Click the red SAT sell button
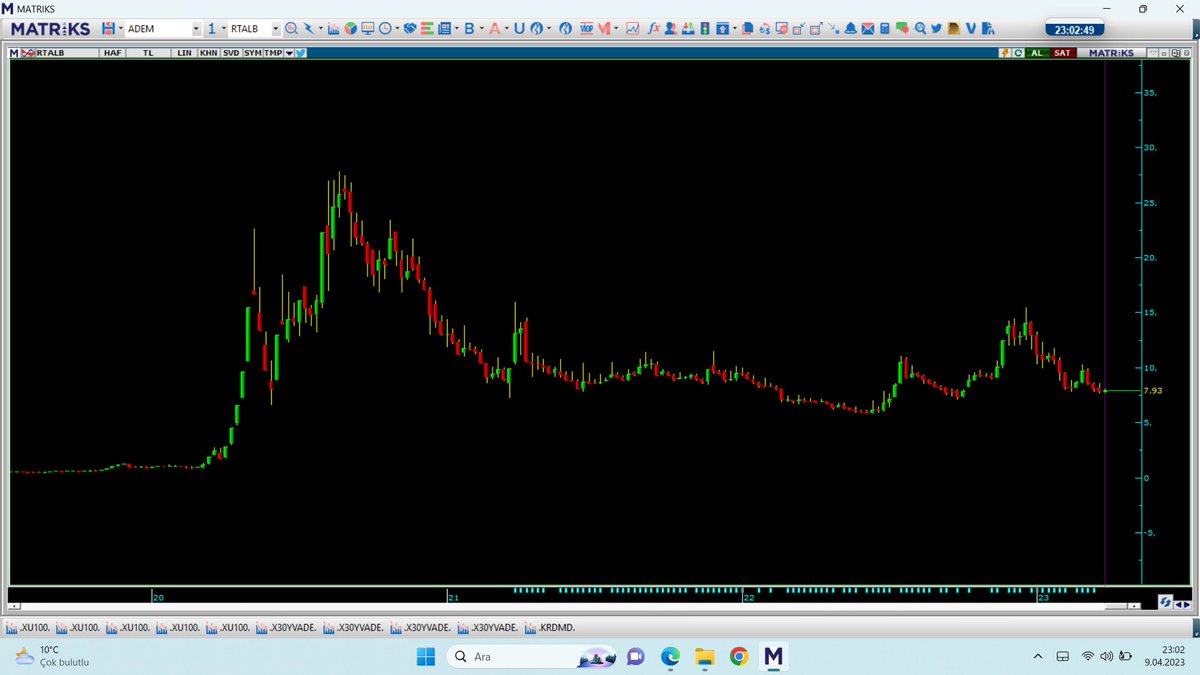Viewport: 1200px width, 675px height. [x=1062, y=52]
